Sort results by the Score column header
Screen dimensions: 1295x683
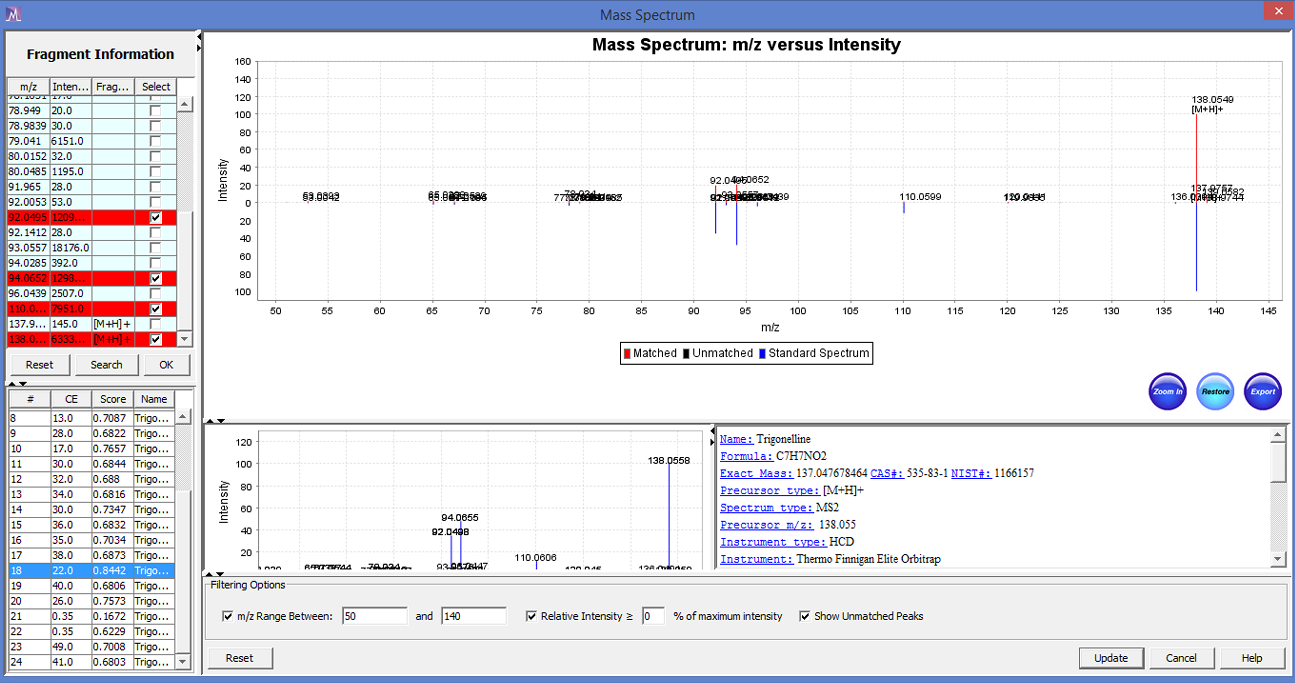(x=113, y=399)
